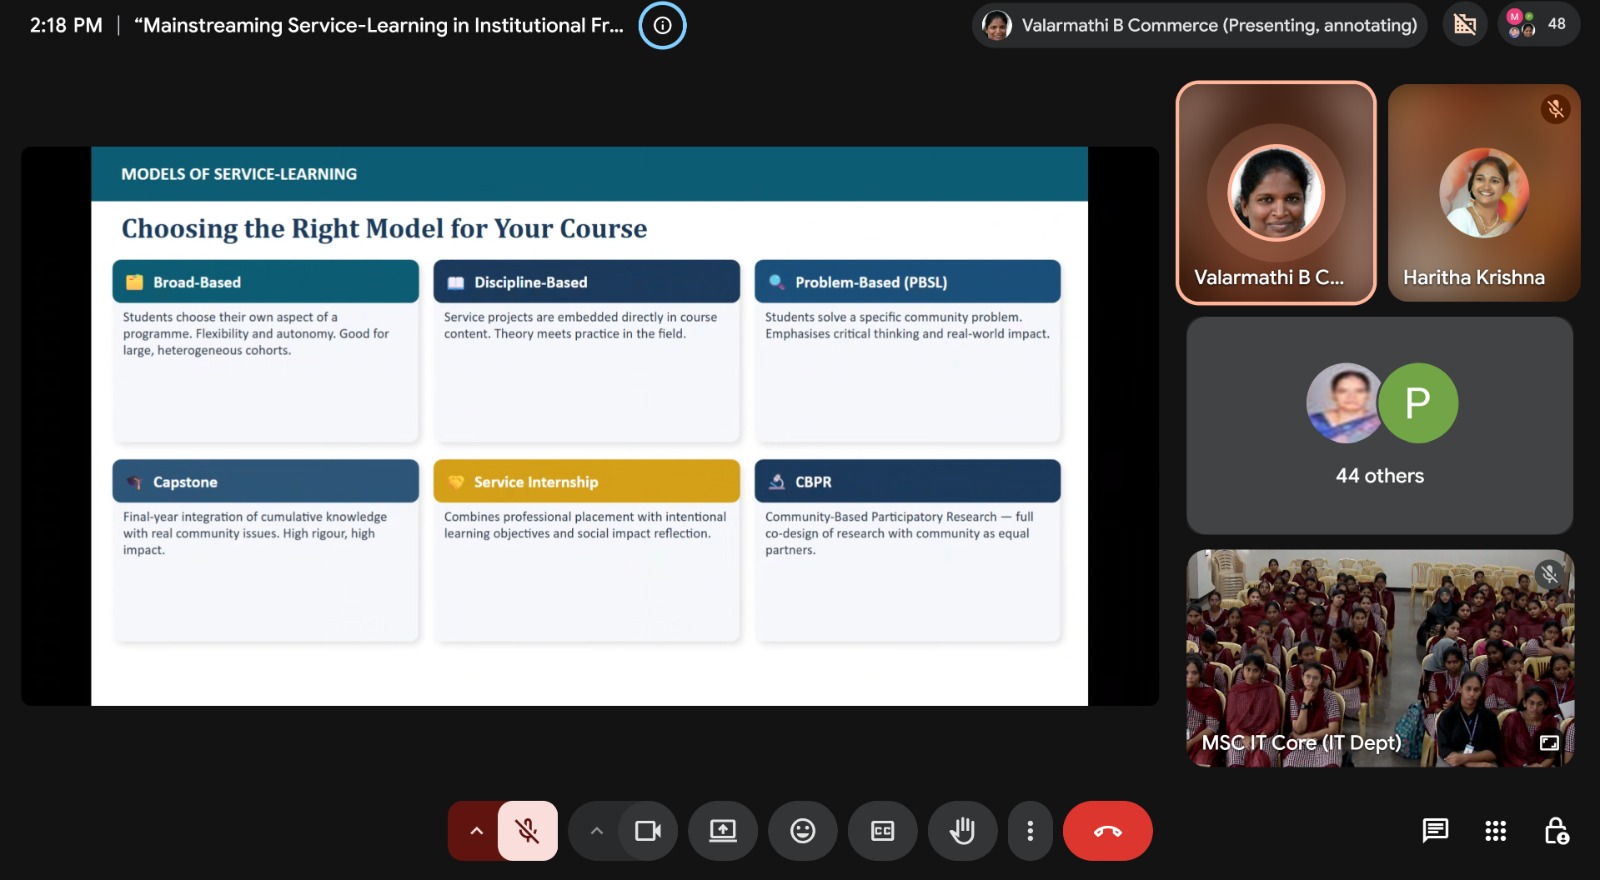Click the present screen icon
The image size is (1600, 880).
(723, 831)
